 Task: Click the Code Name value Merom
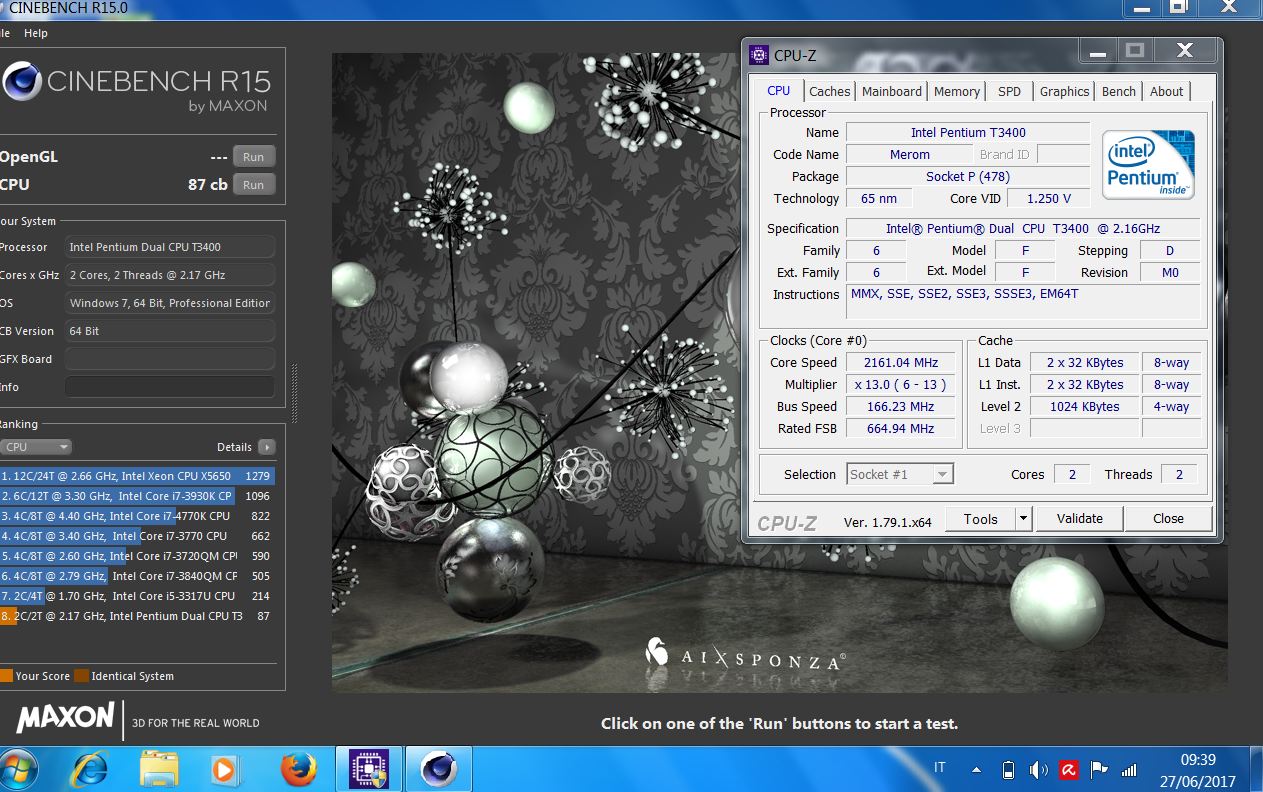tap(909, 155)
